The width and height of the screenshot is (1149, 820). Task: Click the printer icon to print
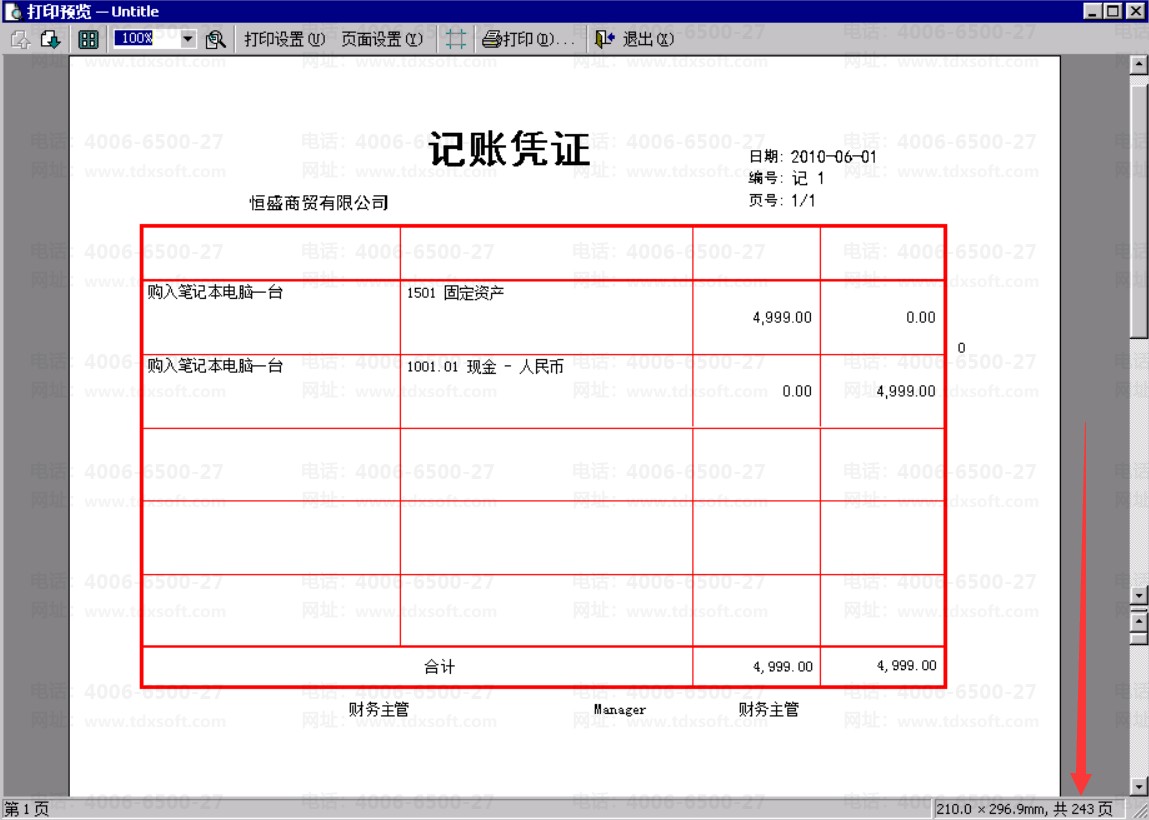[491, 40]
